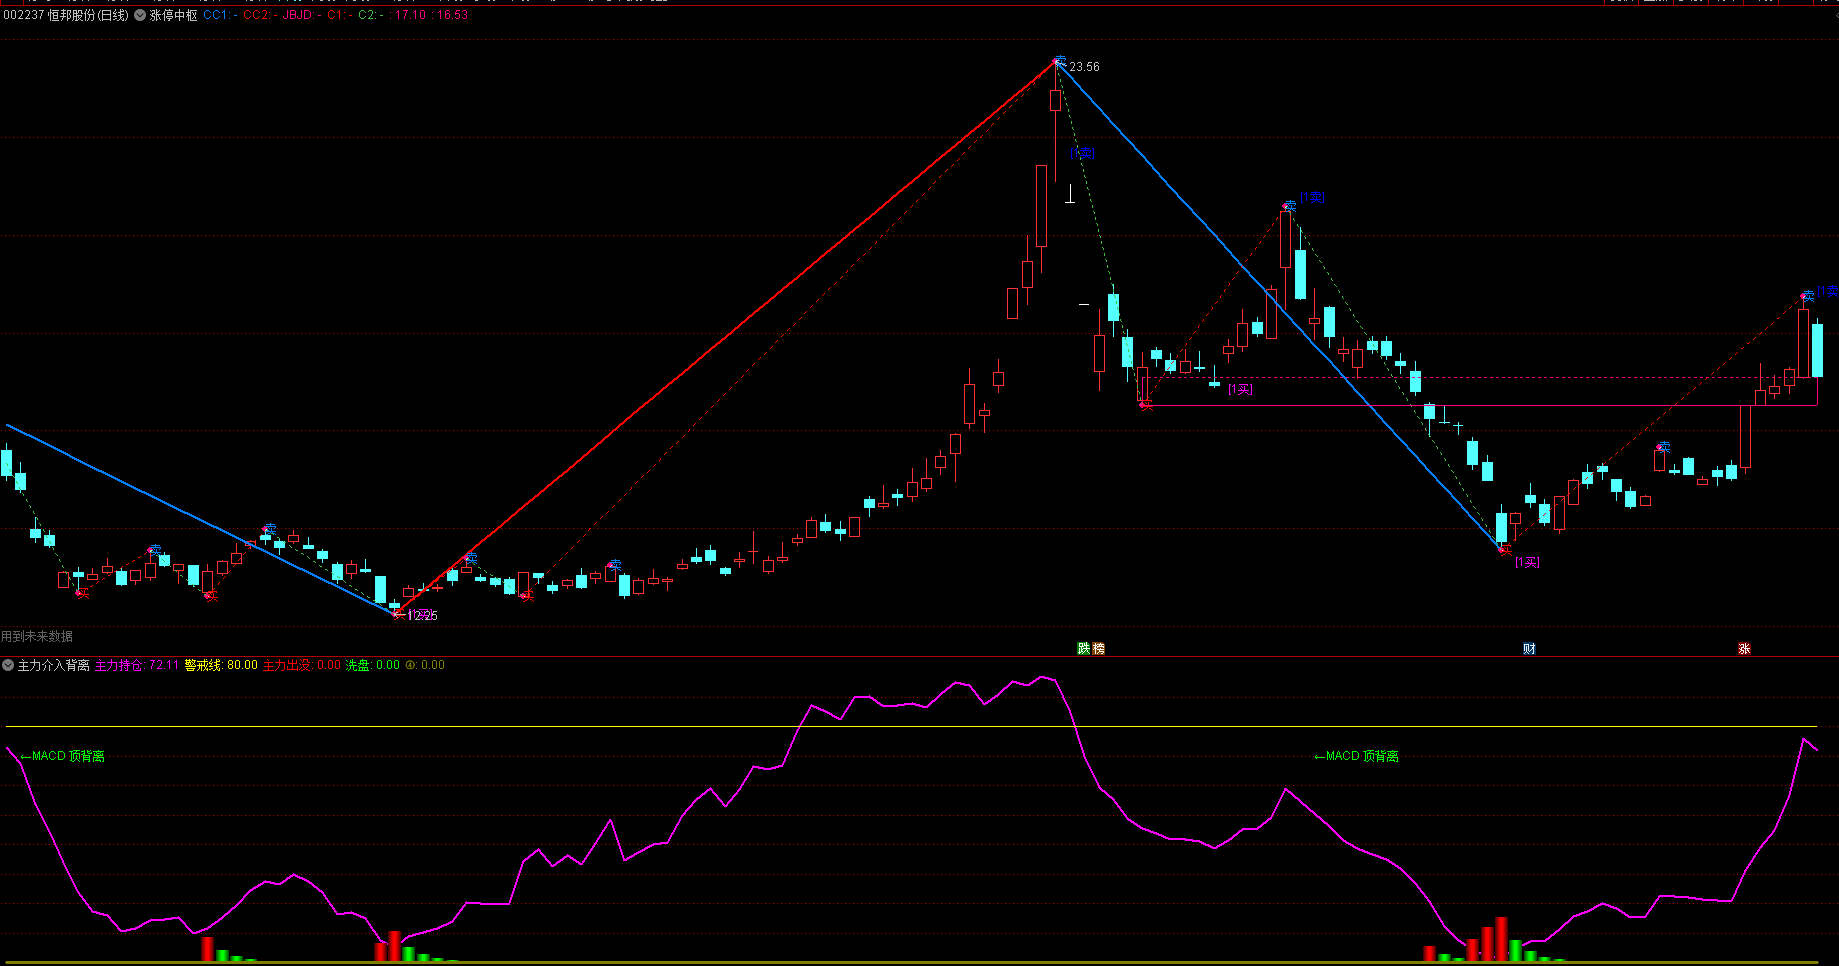Click the 主力出没 0.00 label

(x=301, y=665)
